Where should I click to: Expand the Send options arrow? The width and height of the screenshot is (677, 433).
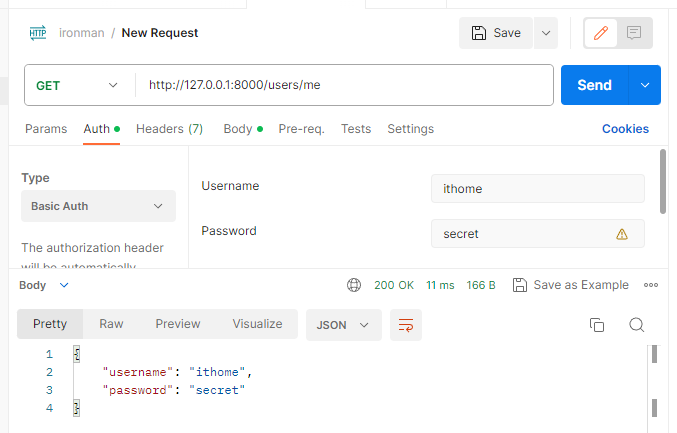pos(645,85)
